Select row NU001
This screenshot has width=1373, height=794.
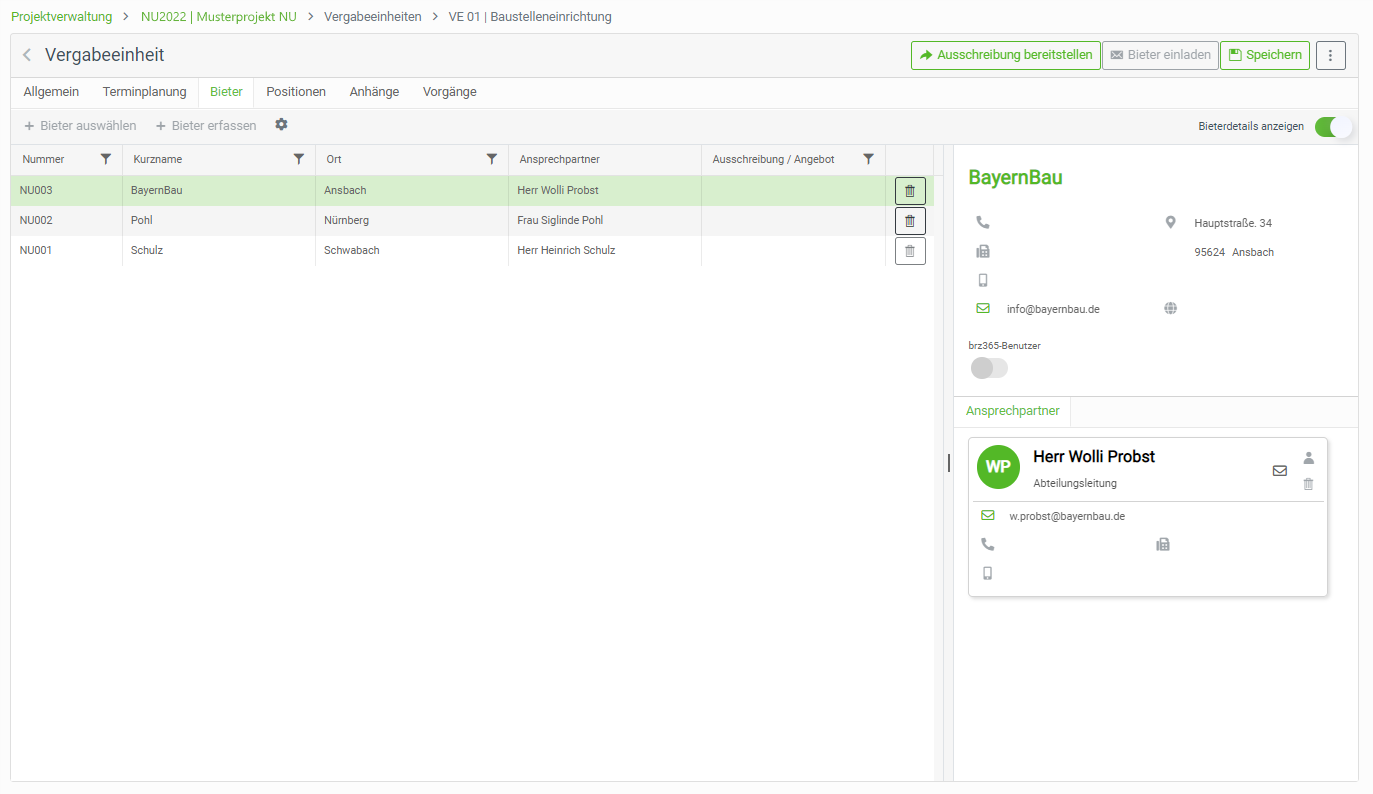[472, 250]
